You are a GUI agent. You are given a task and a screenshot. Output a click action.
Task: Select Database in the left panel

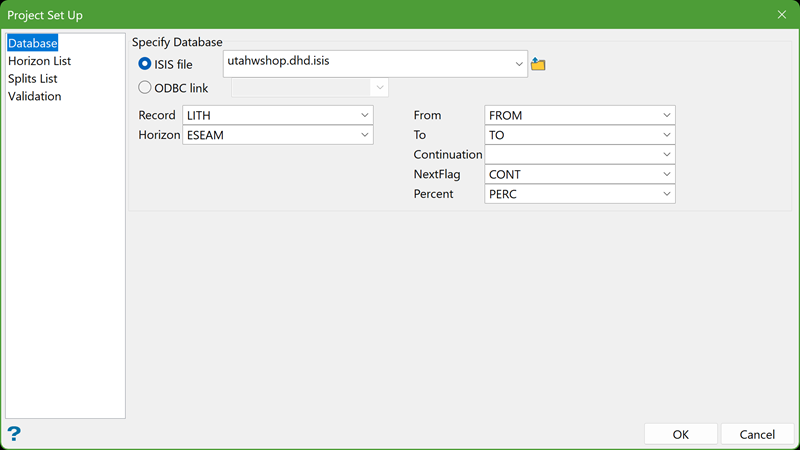click(x=33, y=44)
